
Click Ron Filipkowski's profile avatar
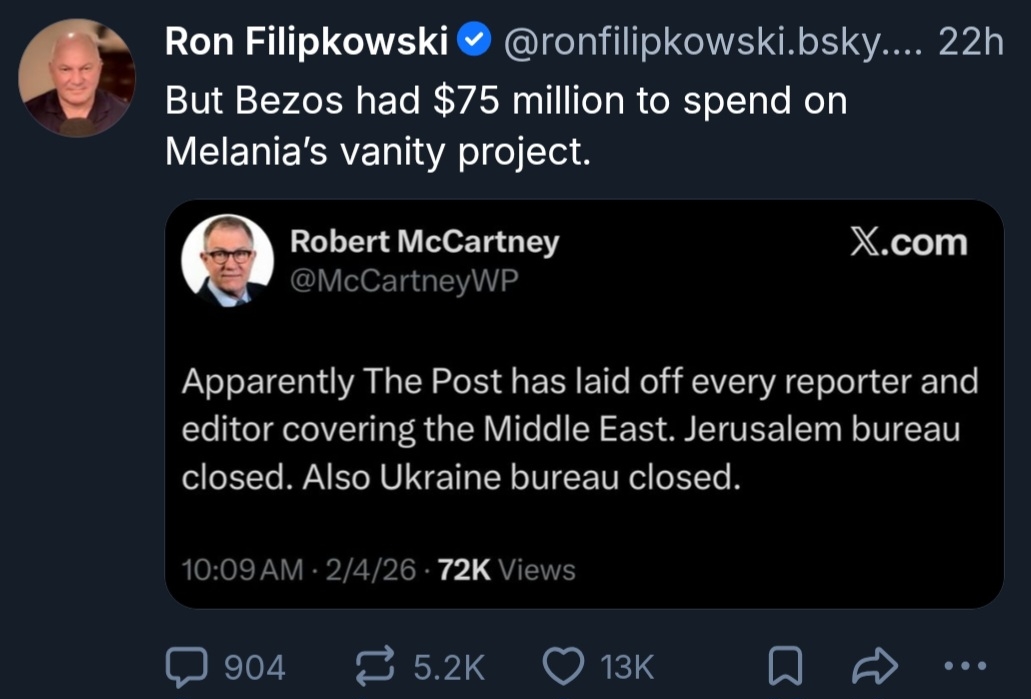(76, 77)
